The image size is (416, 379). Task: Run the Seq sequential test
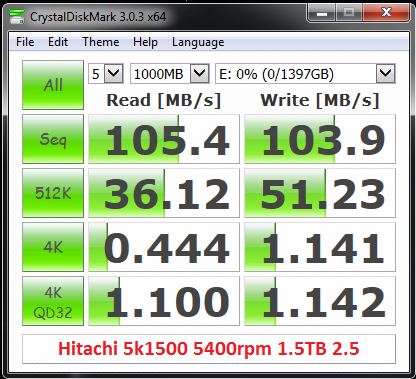point(53,139)
